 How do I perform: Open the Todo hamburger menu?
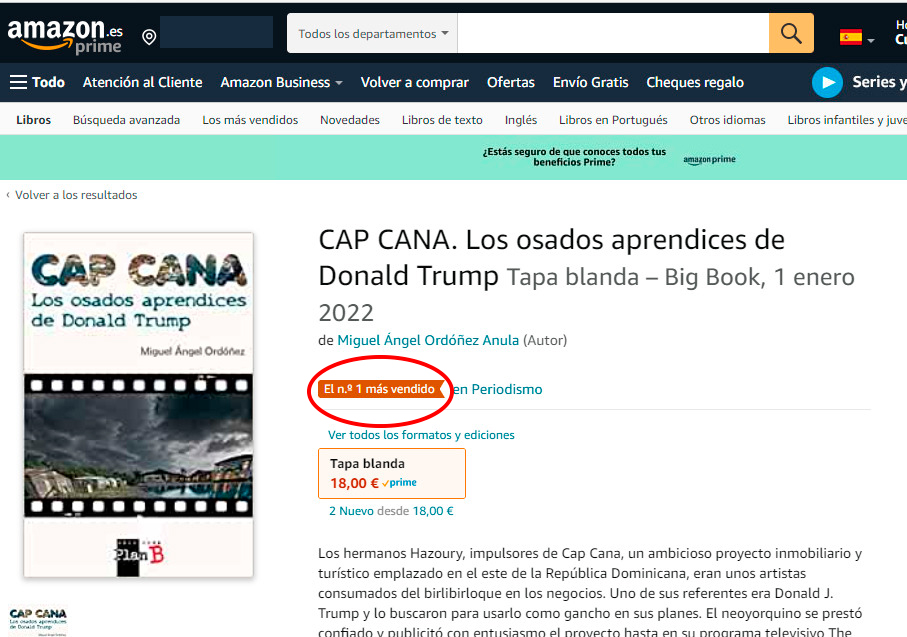[38, 82]
